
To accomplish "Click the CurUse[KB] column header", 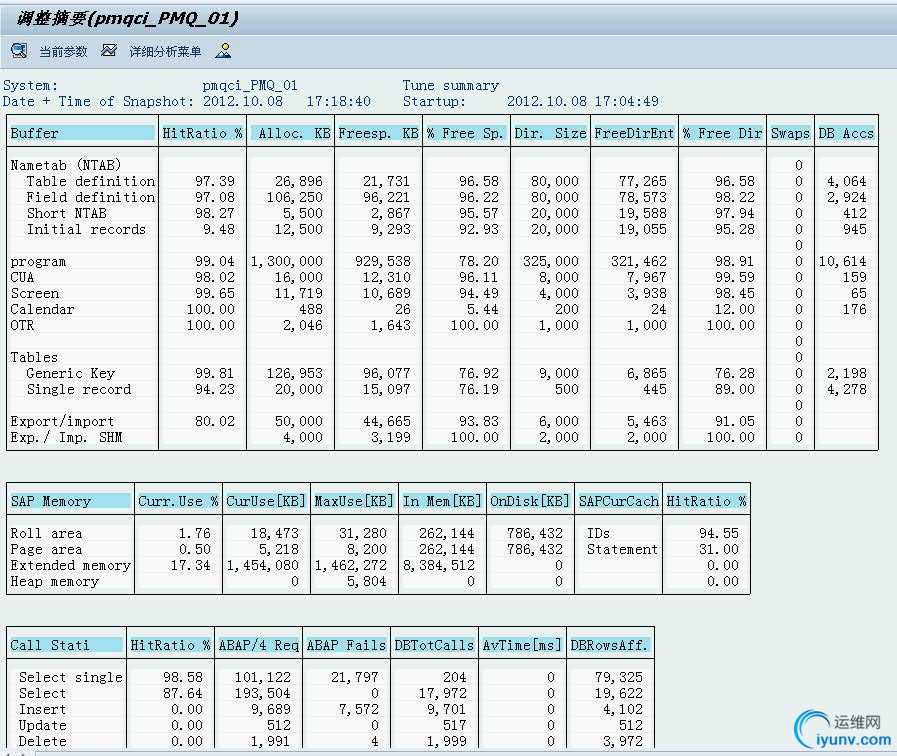I will pos(266,502).
